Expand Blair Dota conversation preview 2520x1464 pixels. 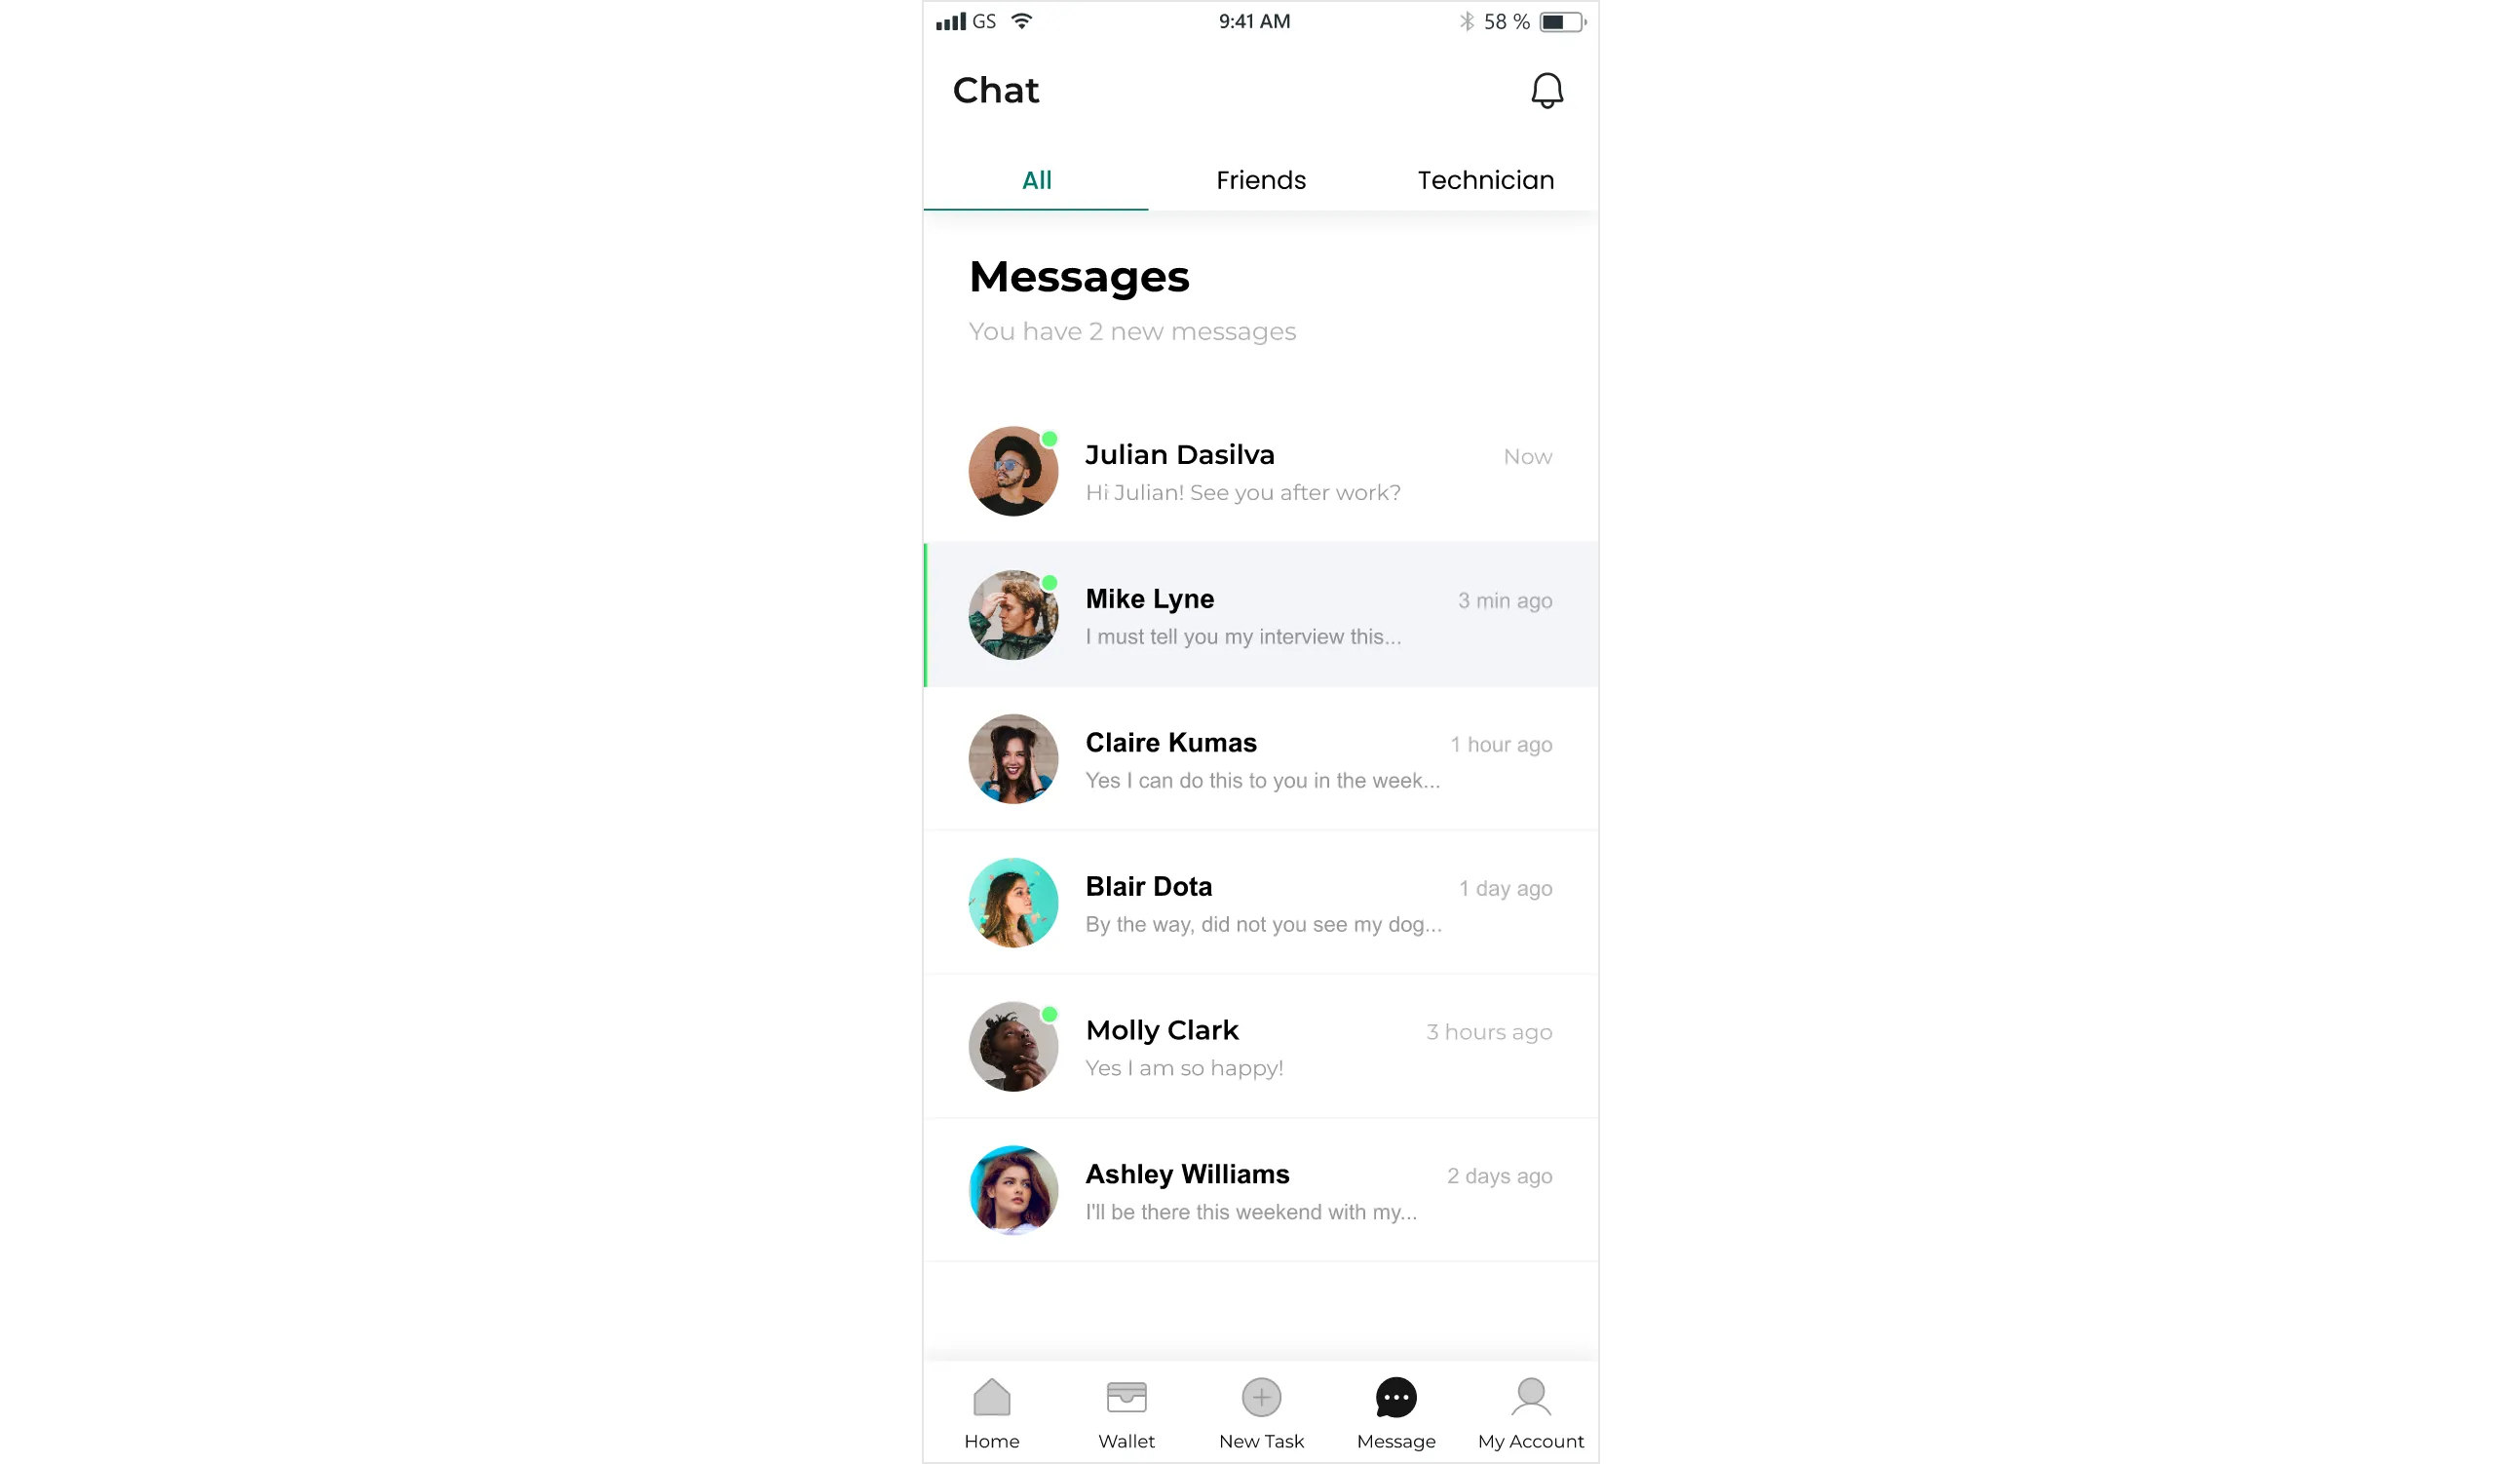pyautogui.click(x=1261, y=903)
